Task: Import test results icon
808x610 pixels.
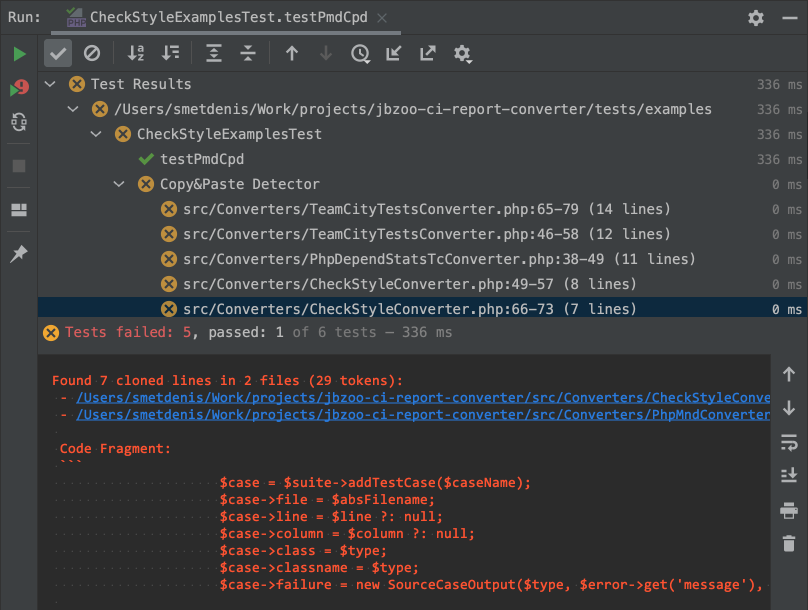Action: coord(394,53)
